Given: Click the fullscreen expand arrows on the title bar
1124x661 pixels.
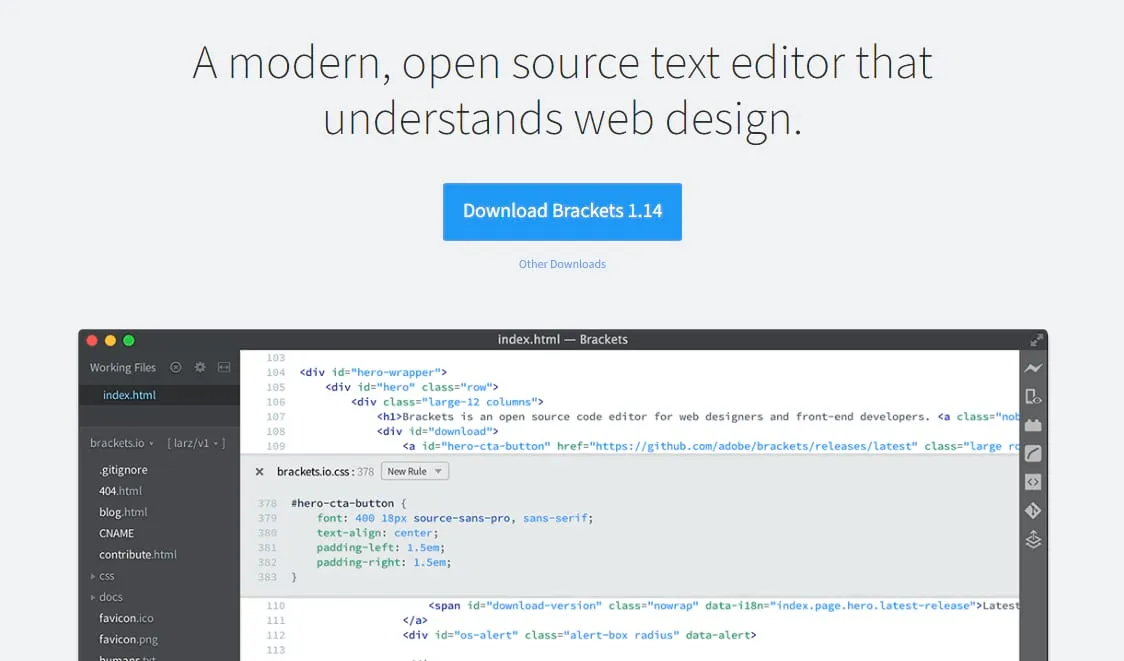Looking at the screenshot, I should (x=1035, y=339).
